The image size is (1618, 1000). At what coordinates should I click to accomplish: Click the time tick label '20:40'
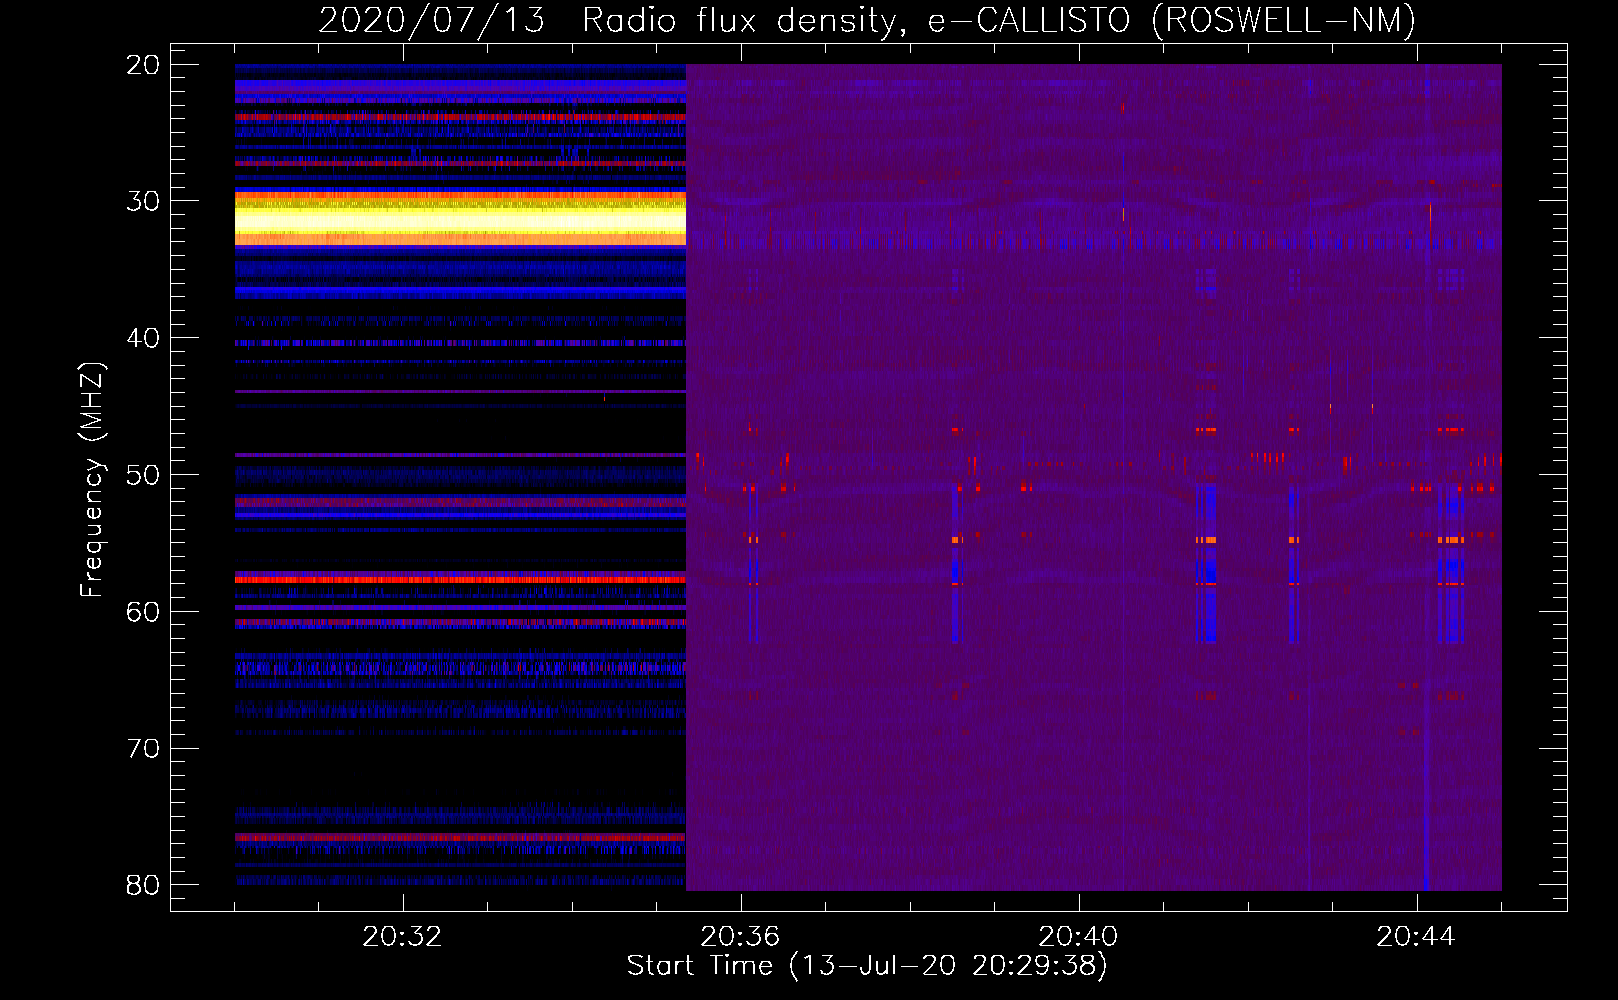(1078, 937)
